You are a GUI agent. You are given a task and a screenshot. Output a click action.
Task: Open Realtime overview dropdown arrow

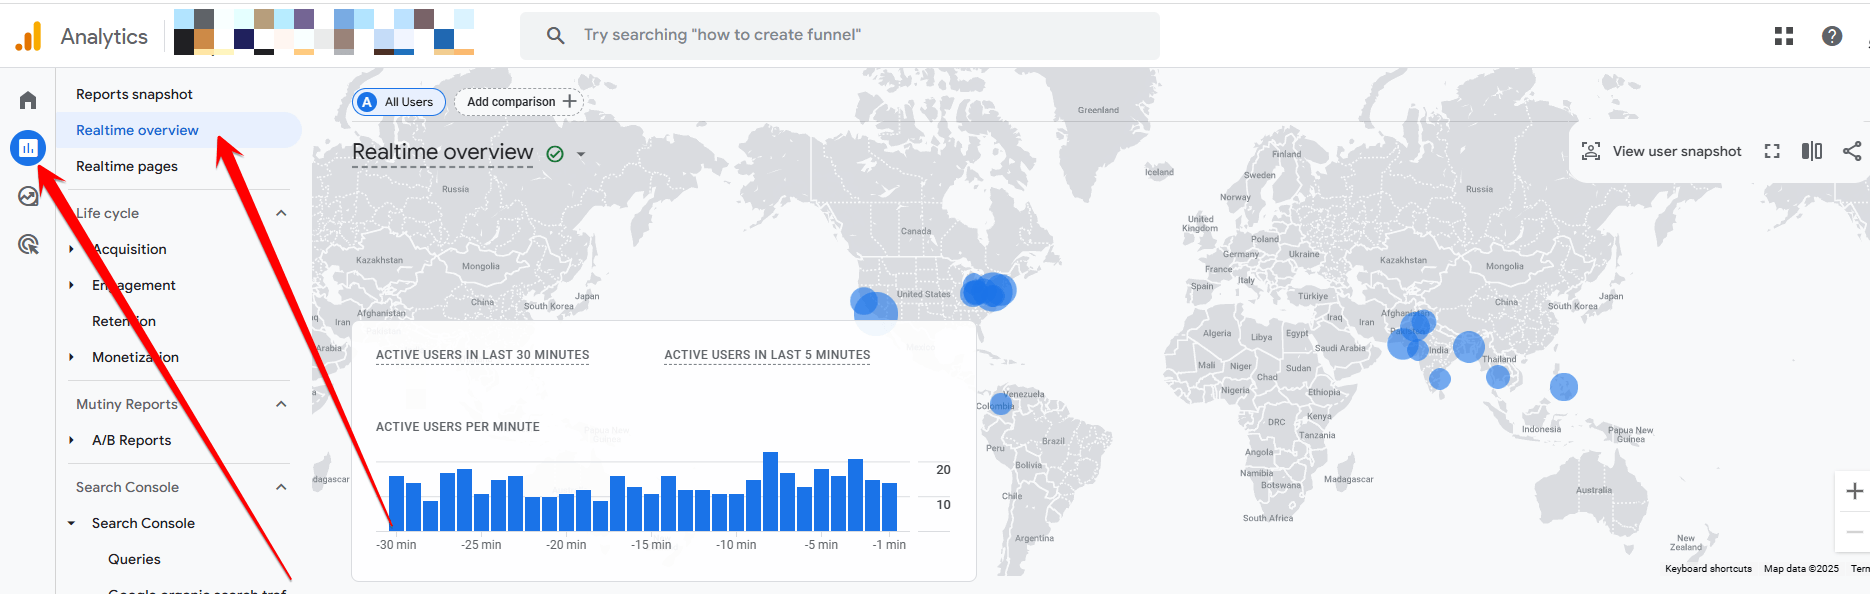(581, 155)
